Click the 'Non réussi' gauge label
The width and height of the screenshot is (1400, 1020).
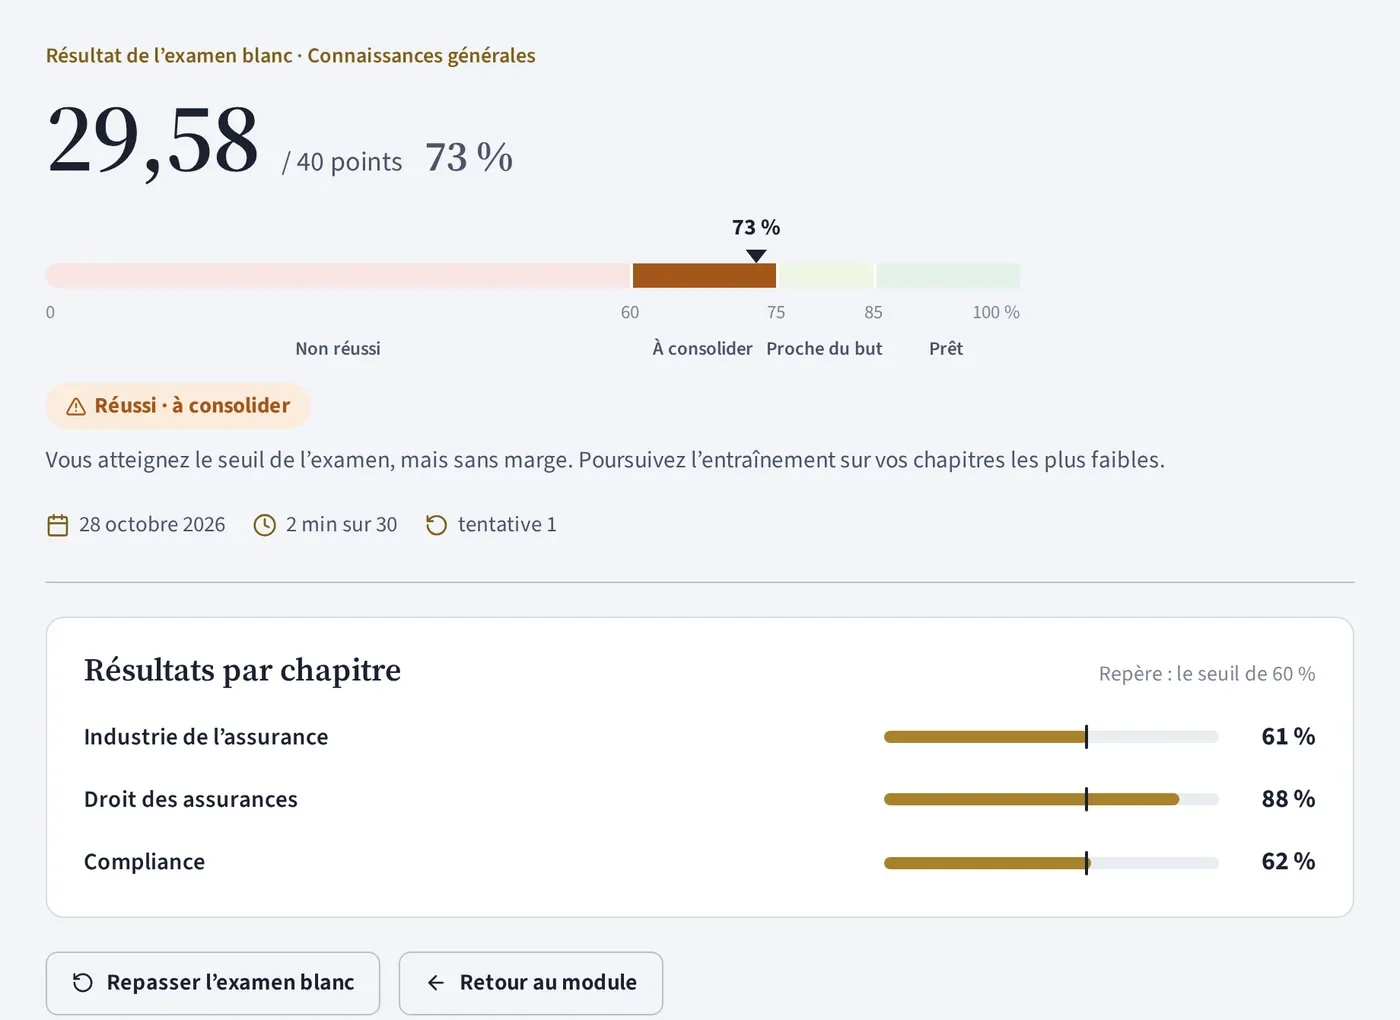click(338, 349)
